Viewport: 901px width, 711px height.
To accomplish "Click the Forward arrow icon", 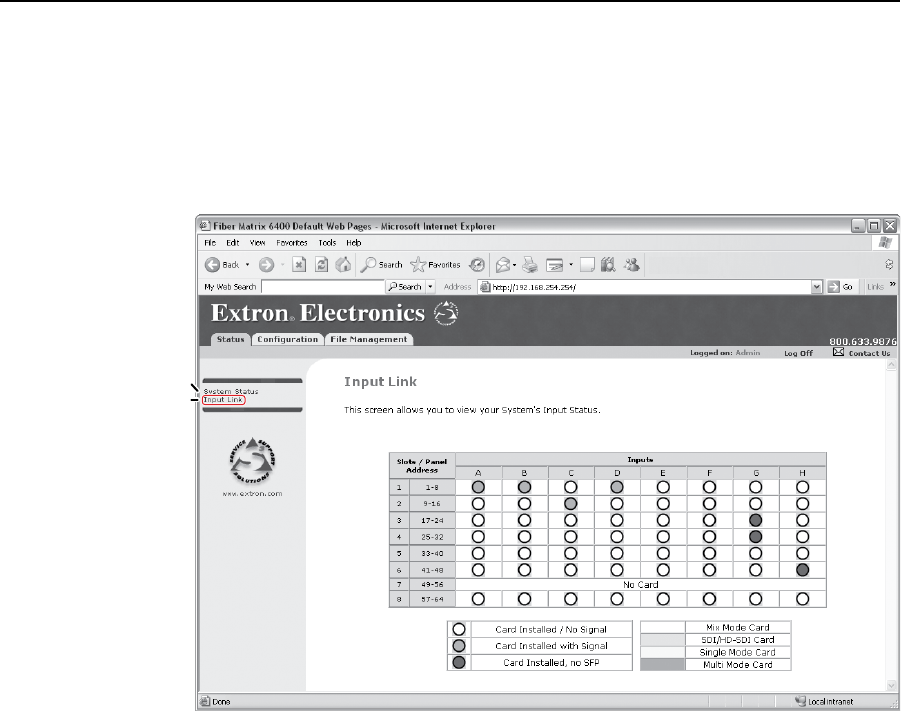I will point(266,265).
